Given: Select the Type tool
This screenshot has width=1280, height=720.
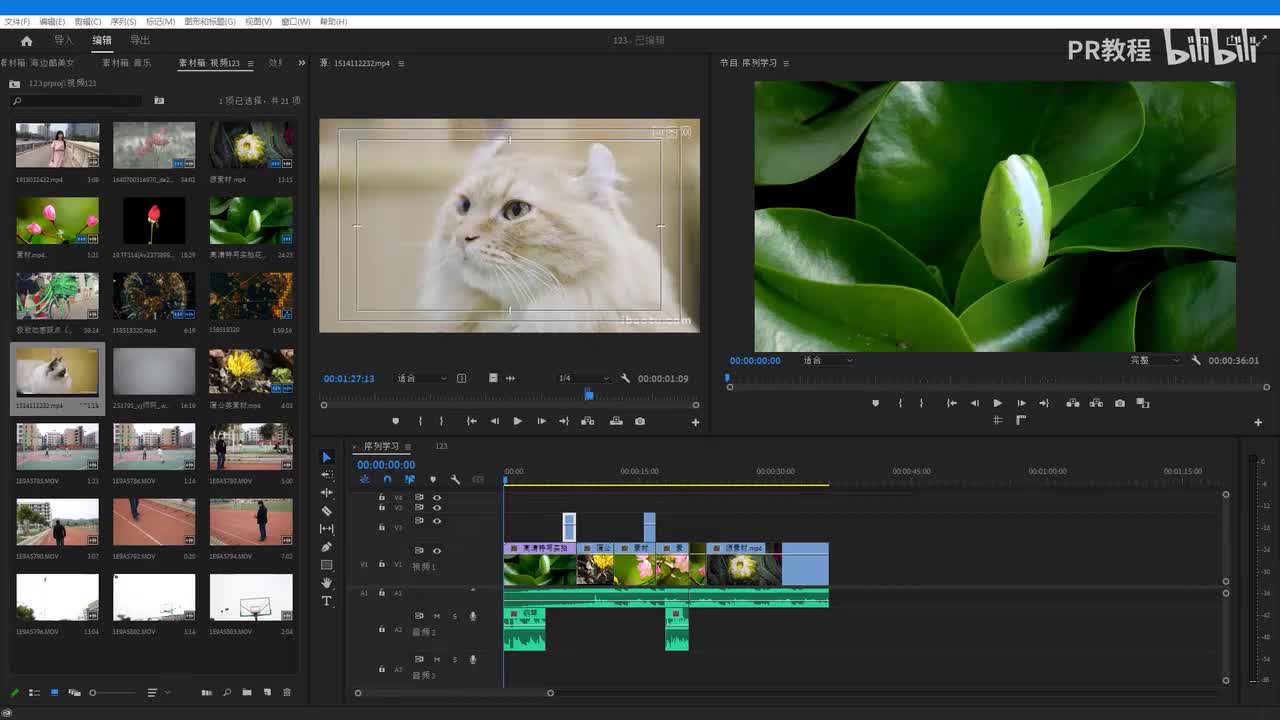Looking at the screenshot, I should [x=326, y=601].
